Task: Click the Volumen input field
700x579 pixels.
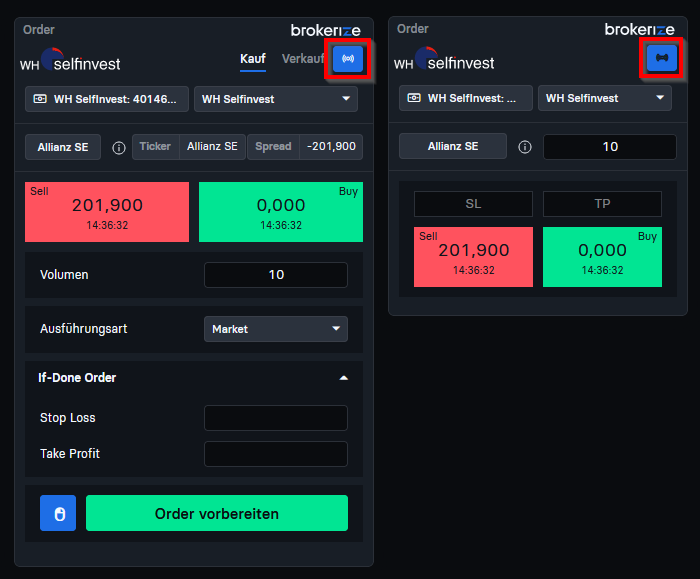Action: click(276, 275)
